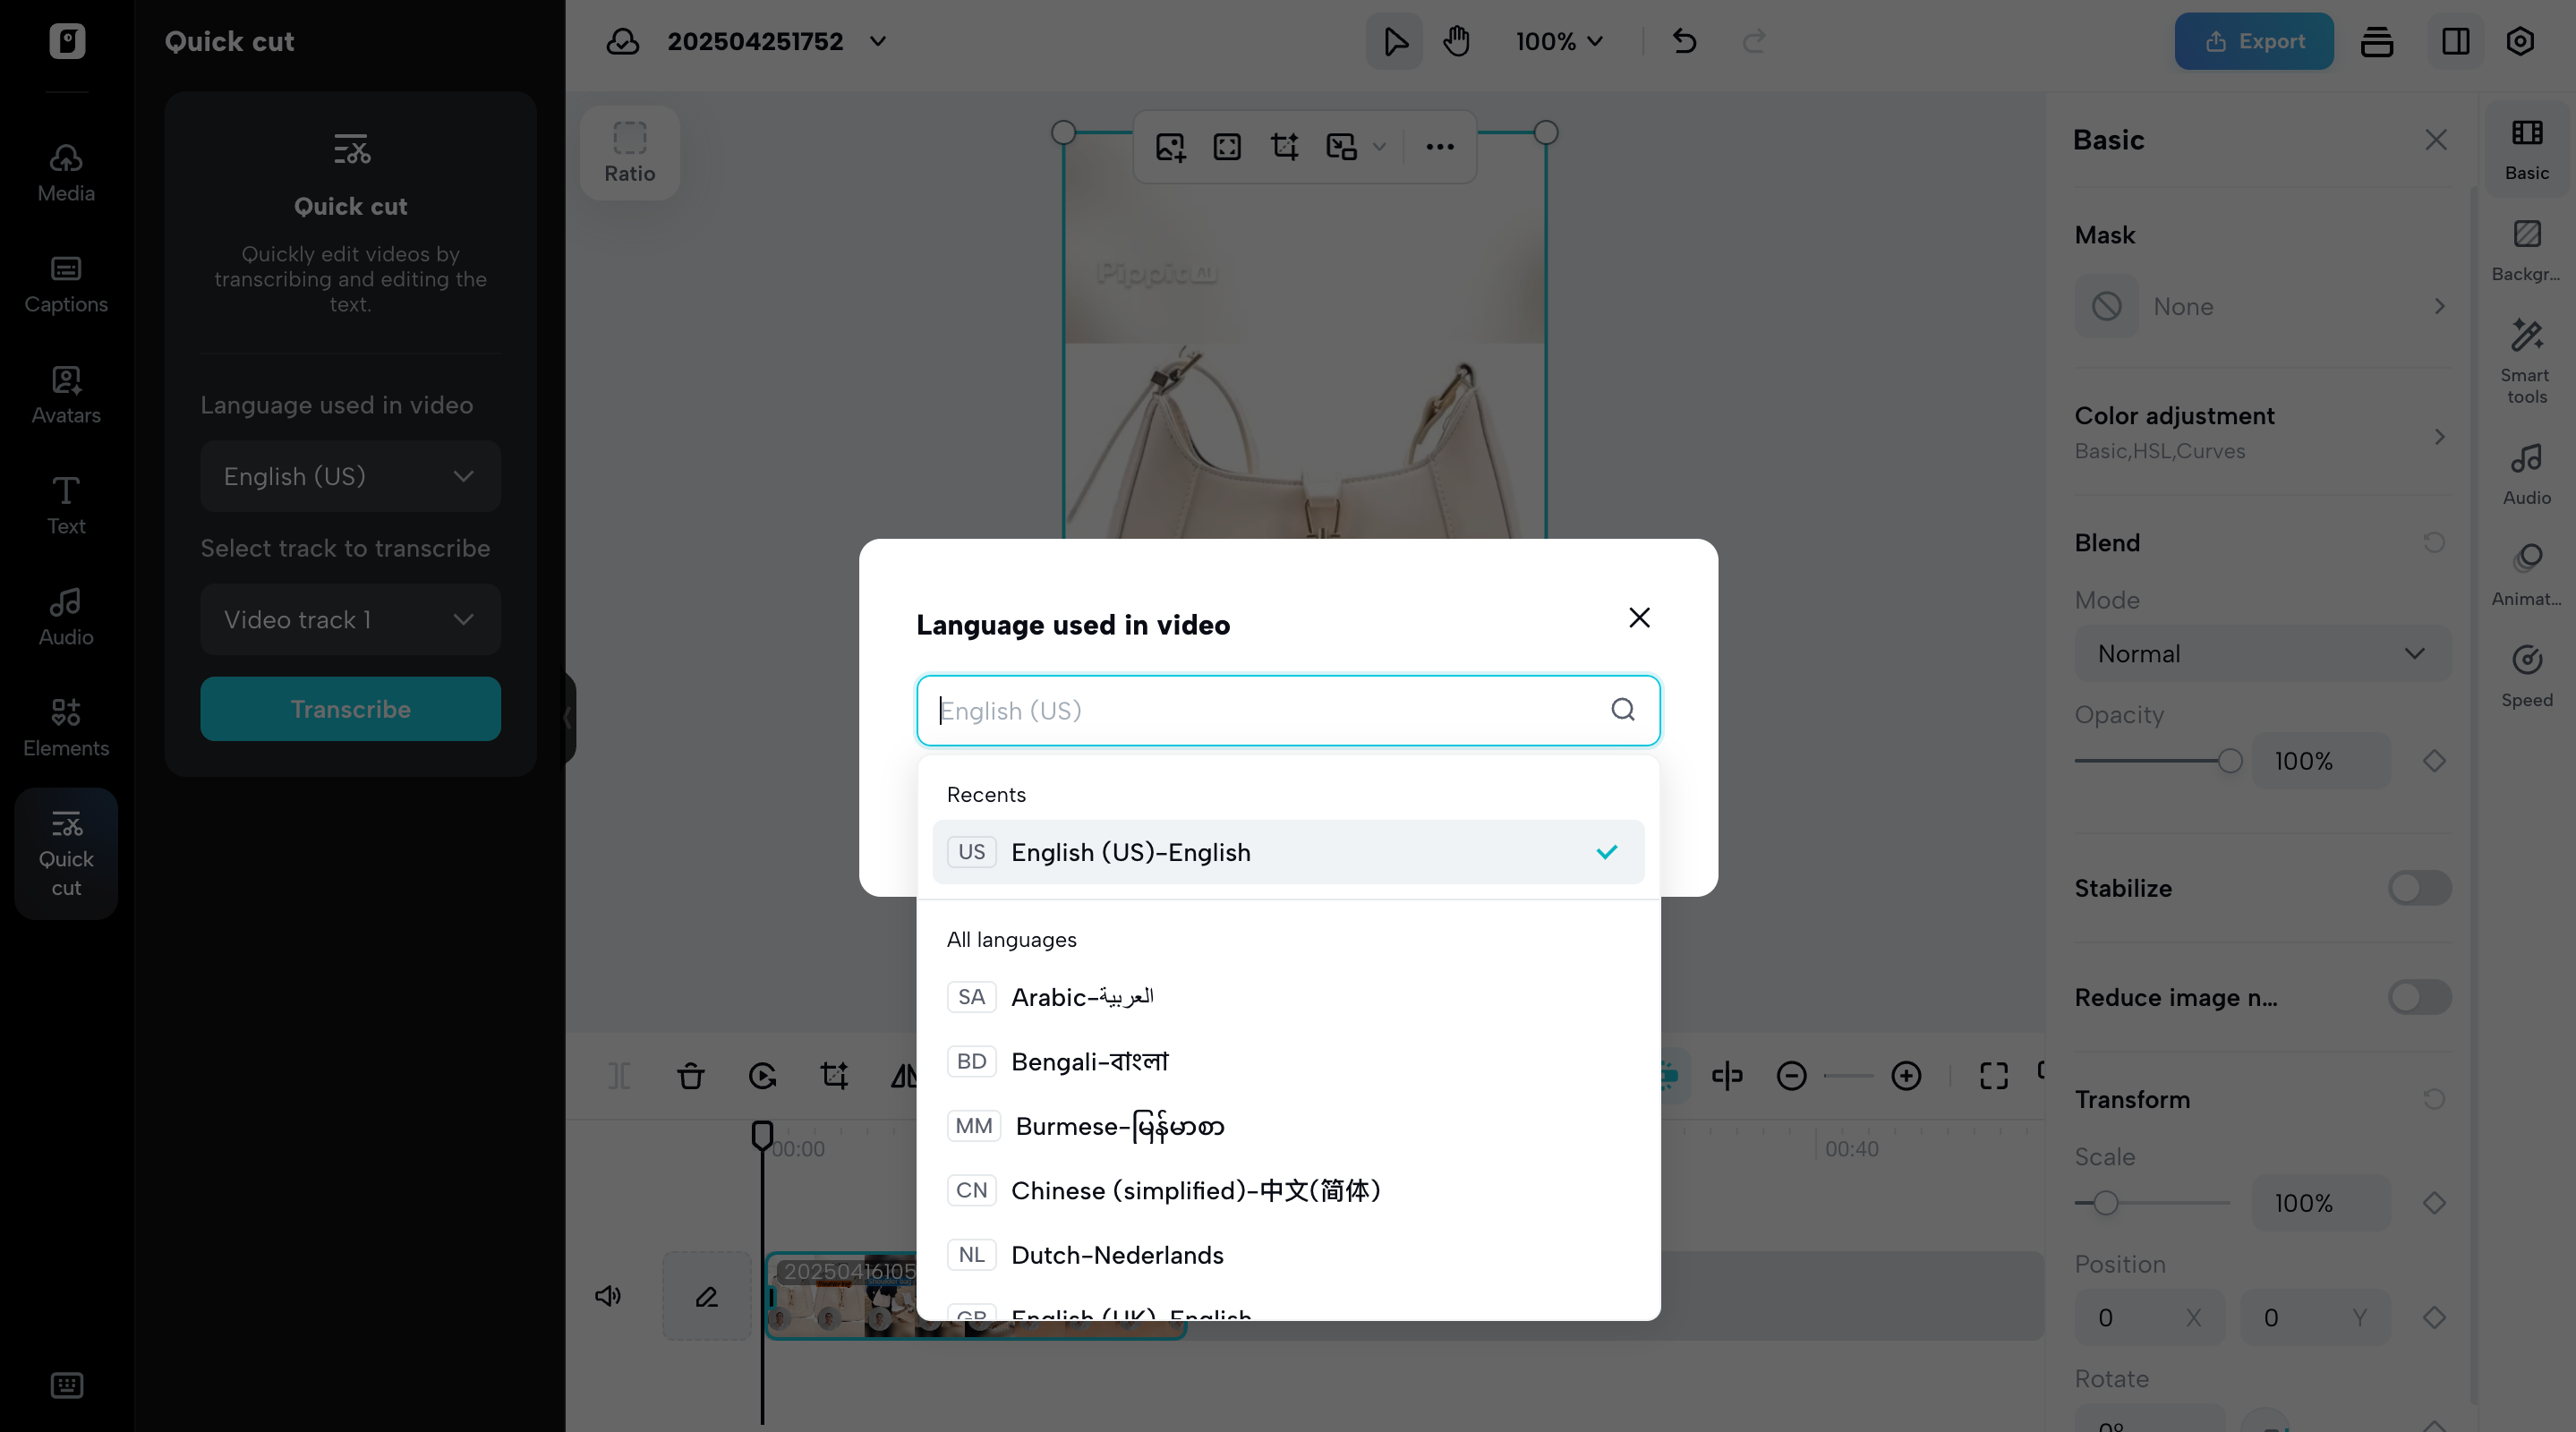The width and height of the screenshot is (2576, 1432).
Task: Open the Captions panel
Action: coord(64,285)
